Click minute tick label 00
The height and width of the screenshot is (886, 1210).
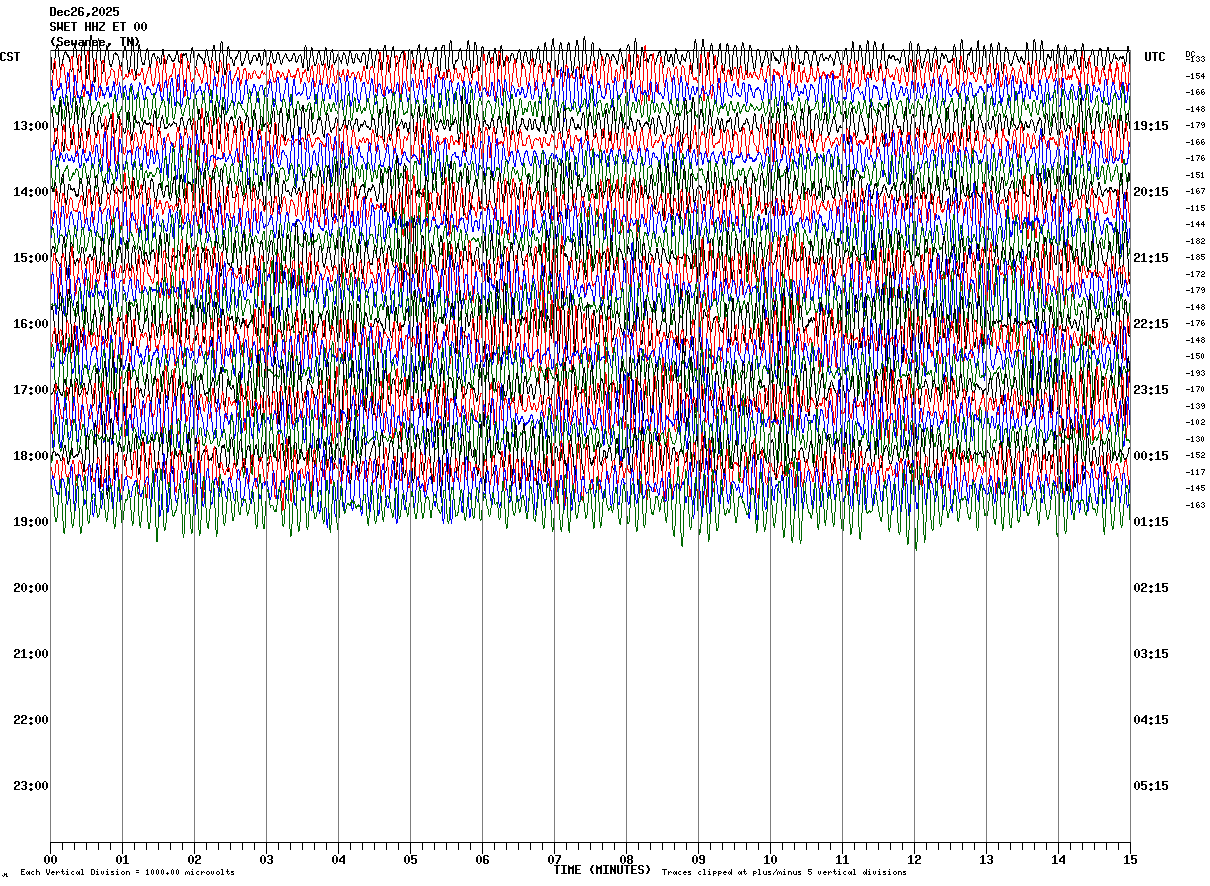(50, 860)
